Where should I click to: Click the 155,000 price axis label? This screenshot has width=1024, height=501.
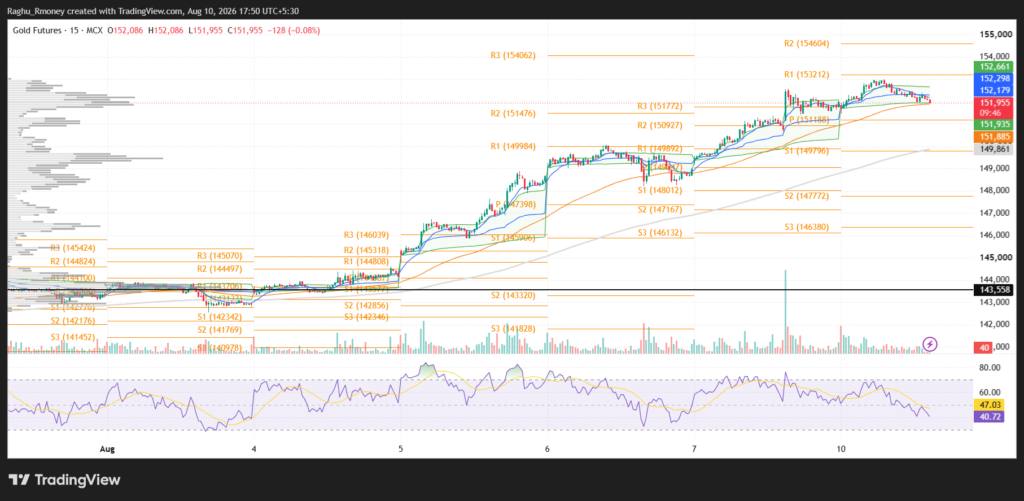[x=995, y=34]
